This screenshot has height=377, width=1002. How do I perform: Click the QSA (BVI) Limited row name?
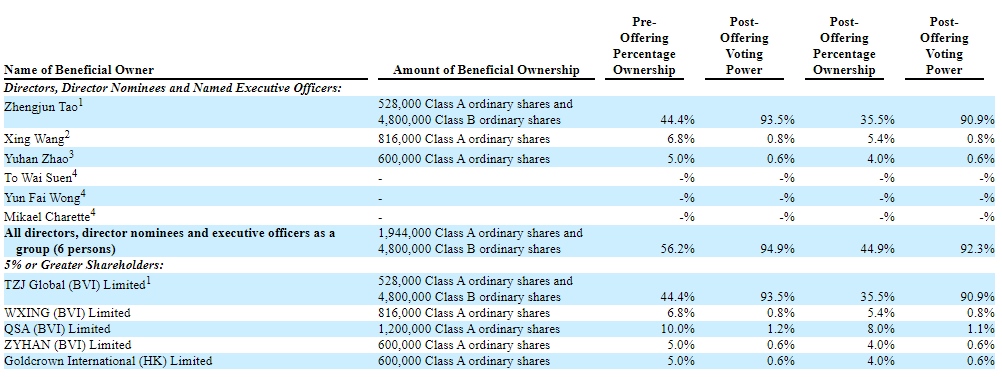pos(57,329)
